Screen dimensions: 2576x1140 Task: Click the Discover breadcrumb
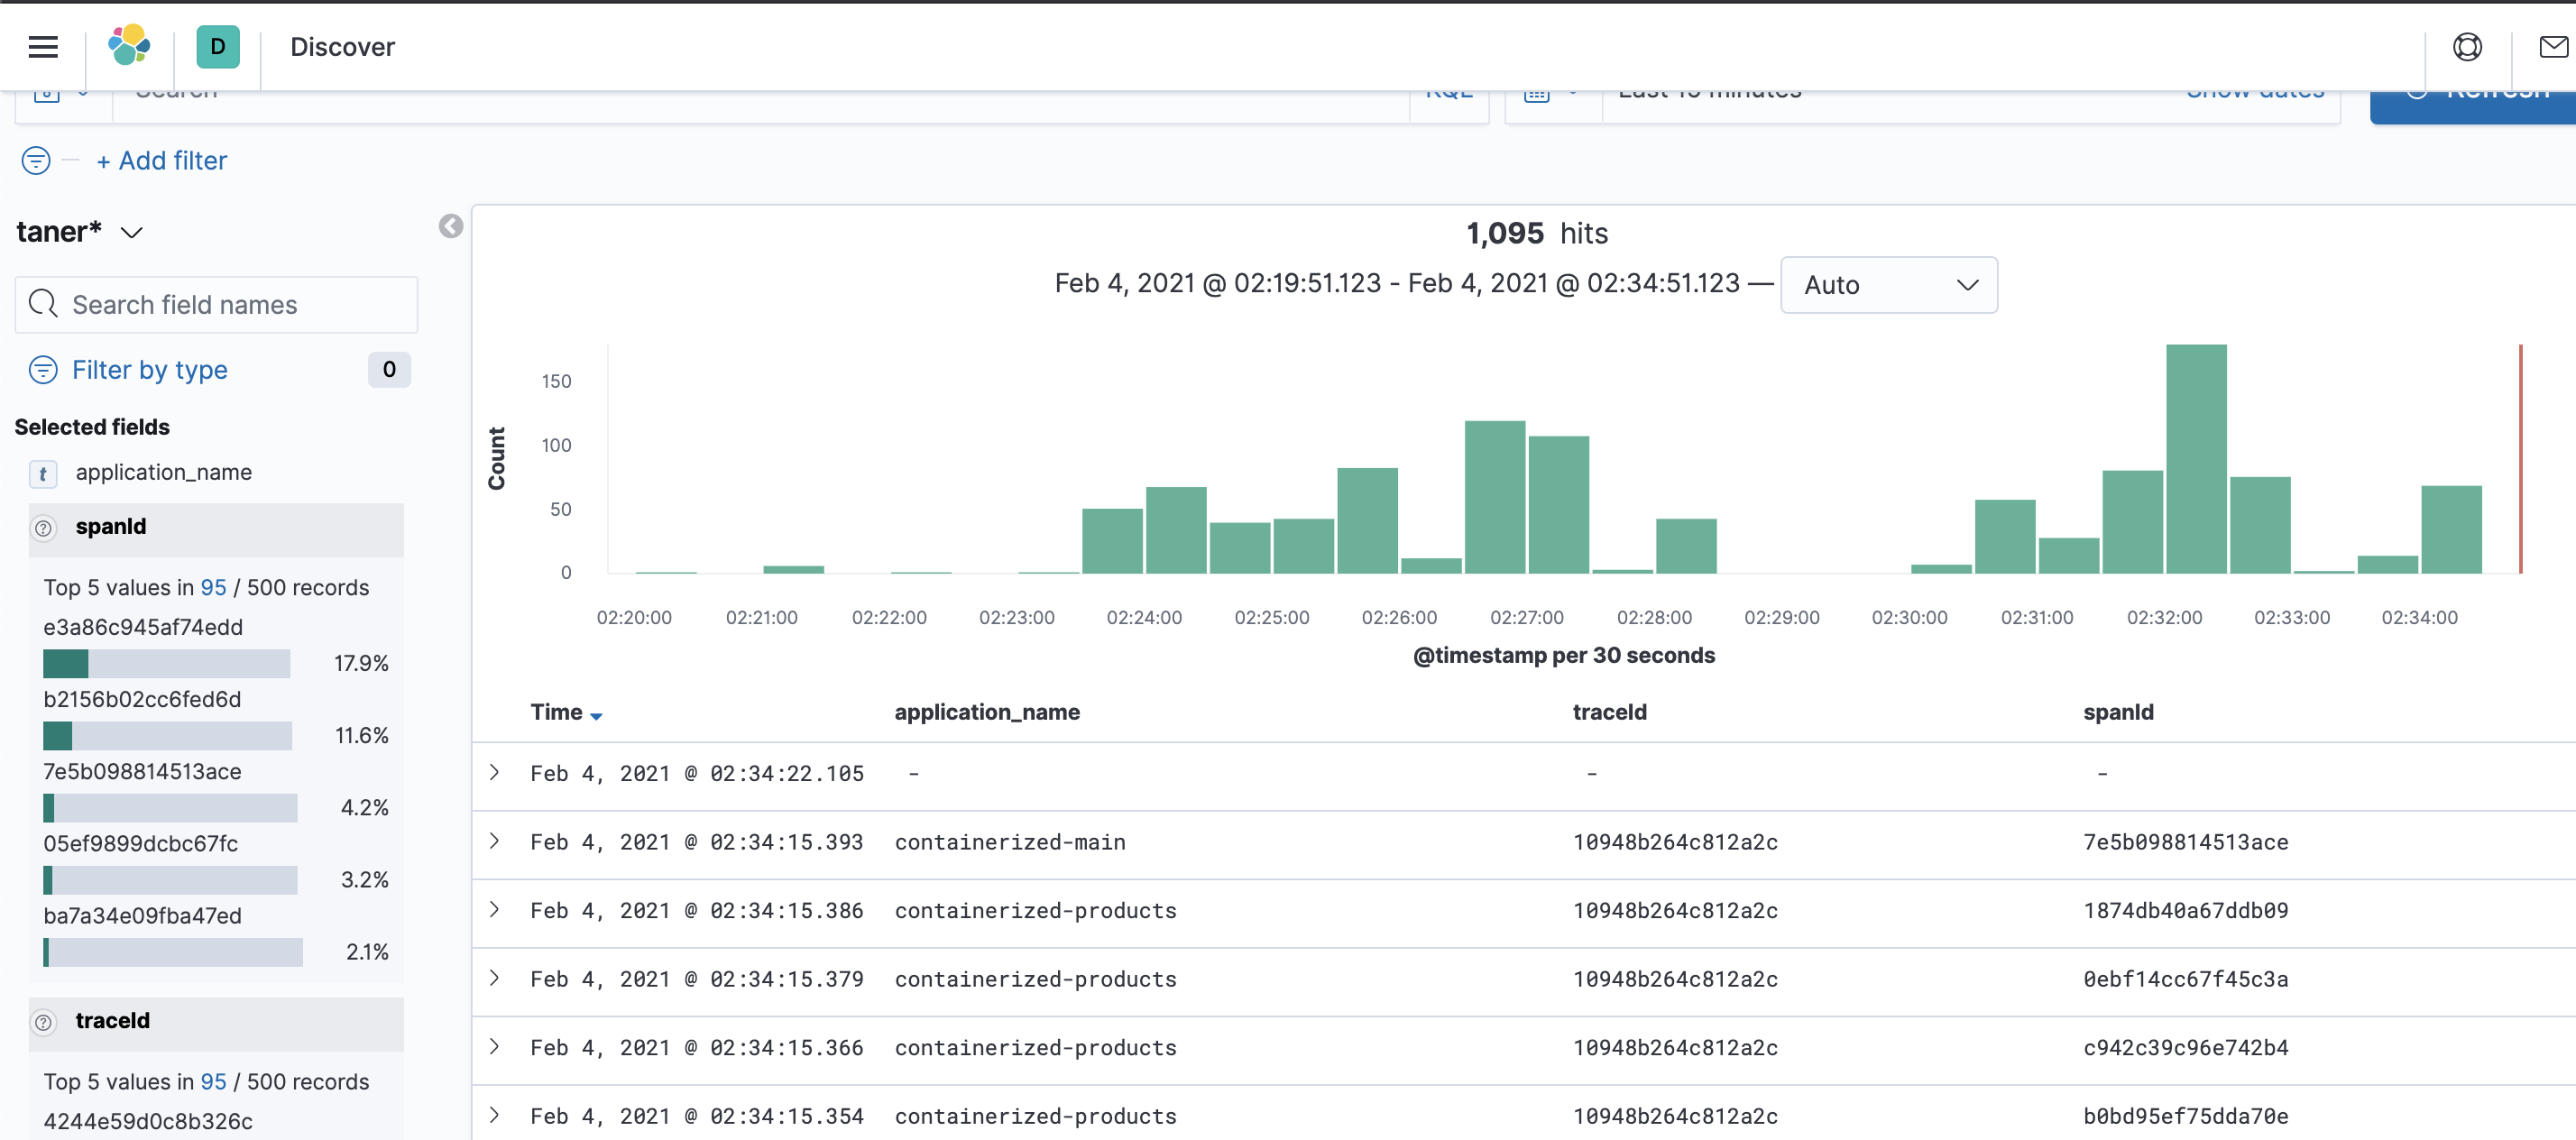[x=342, y=47]
